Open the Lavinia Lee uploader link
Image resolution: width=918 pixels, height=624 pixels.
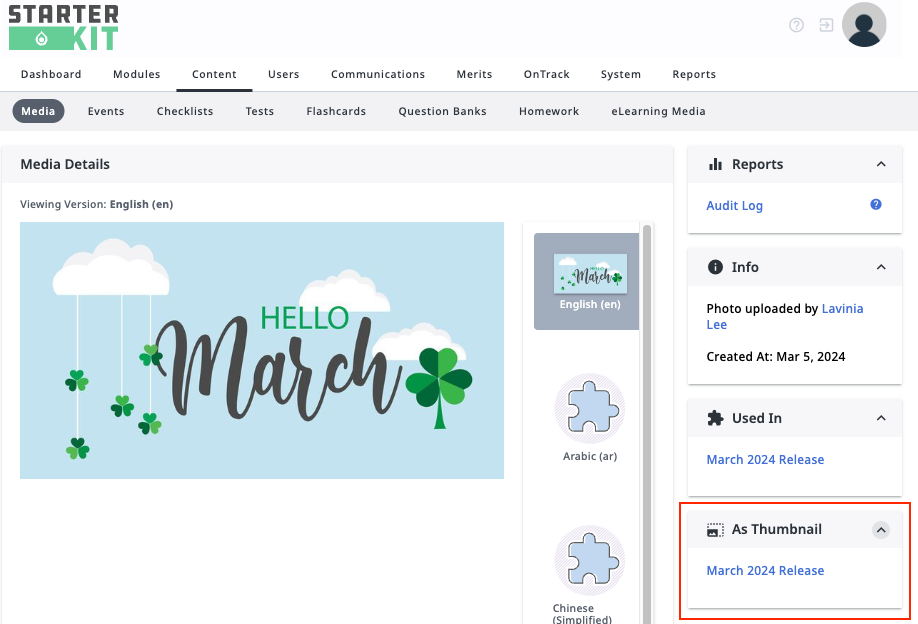[785, 317]
